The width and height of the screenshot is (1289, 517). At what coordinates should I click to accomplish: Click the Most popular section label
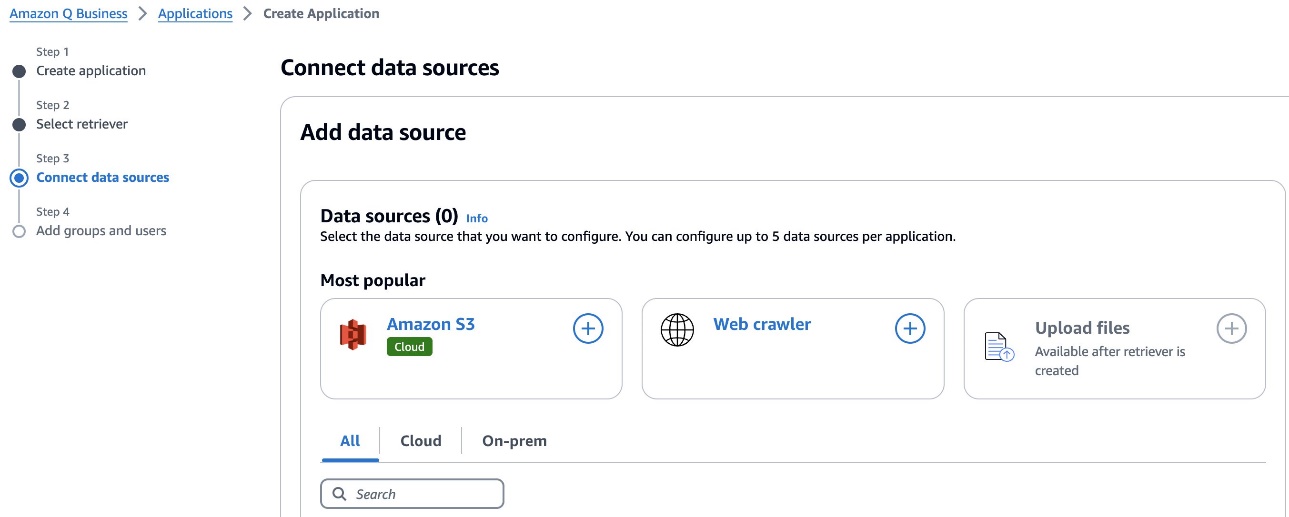[373, 281]
